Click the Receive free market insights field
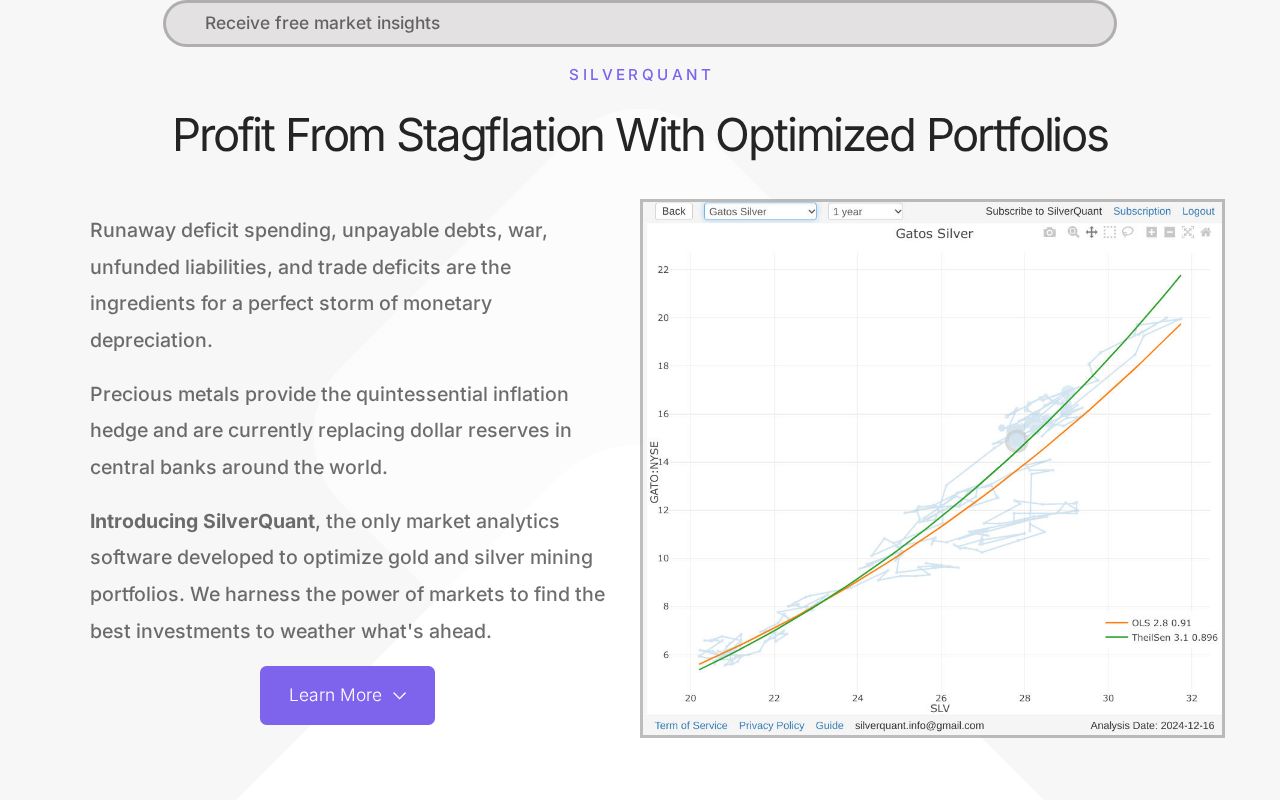The height and width of the screenshot is (800, 1280). 640,23
